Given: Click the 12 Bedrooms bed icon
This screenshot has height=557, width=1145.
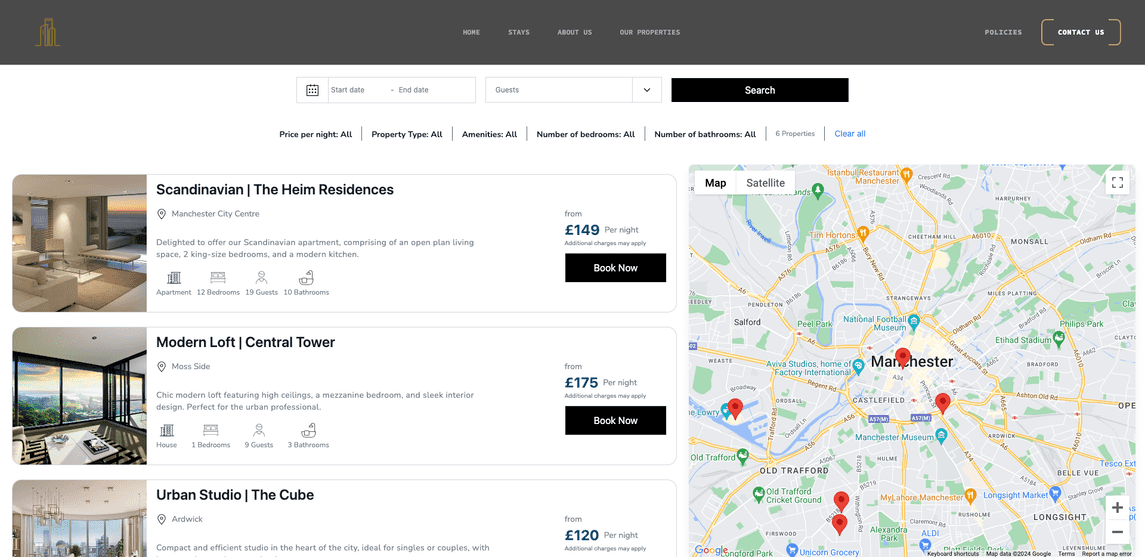Looking at the screenshot, I should coord(218,277).
